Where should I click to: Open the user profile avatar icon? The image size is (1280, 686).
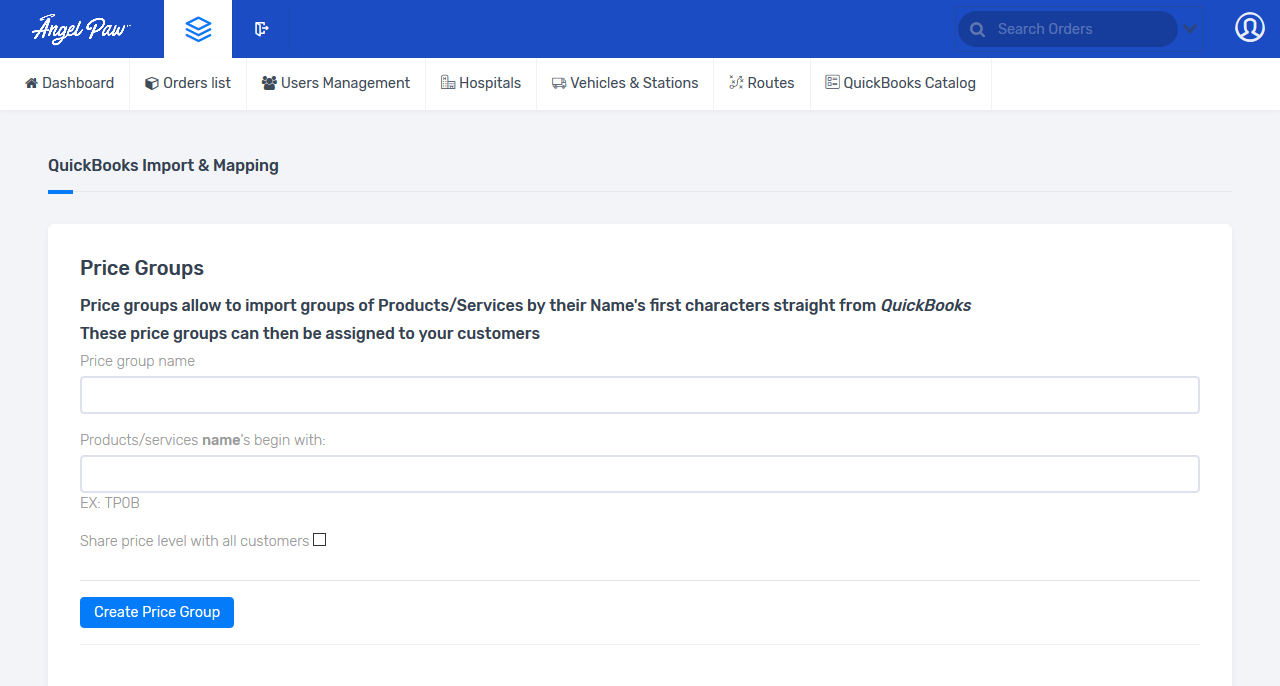point(1249,27)
